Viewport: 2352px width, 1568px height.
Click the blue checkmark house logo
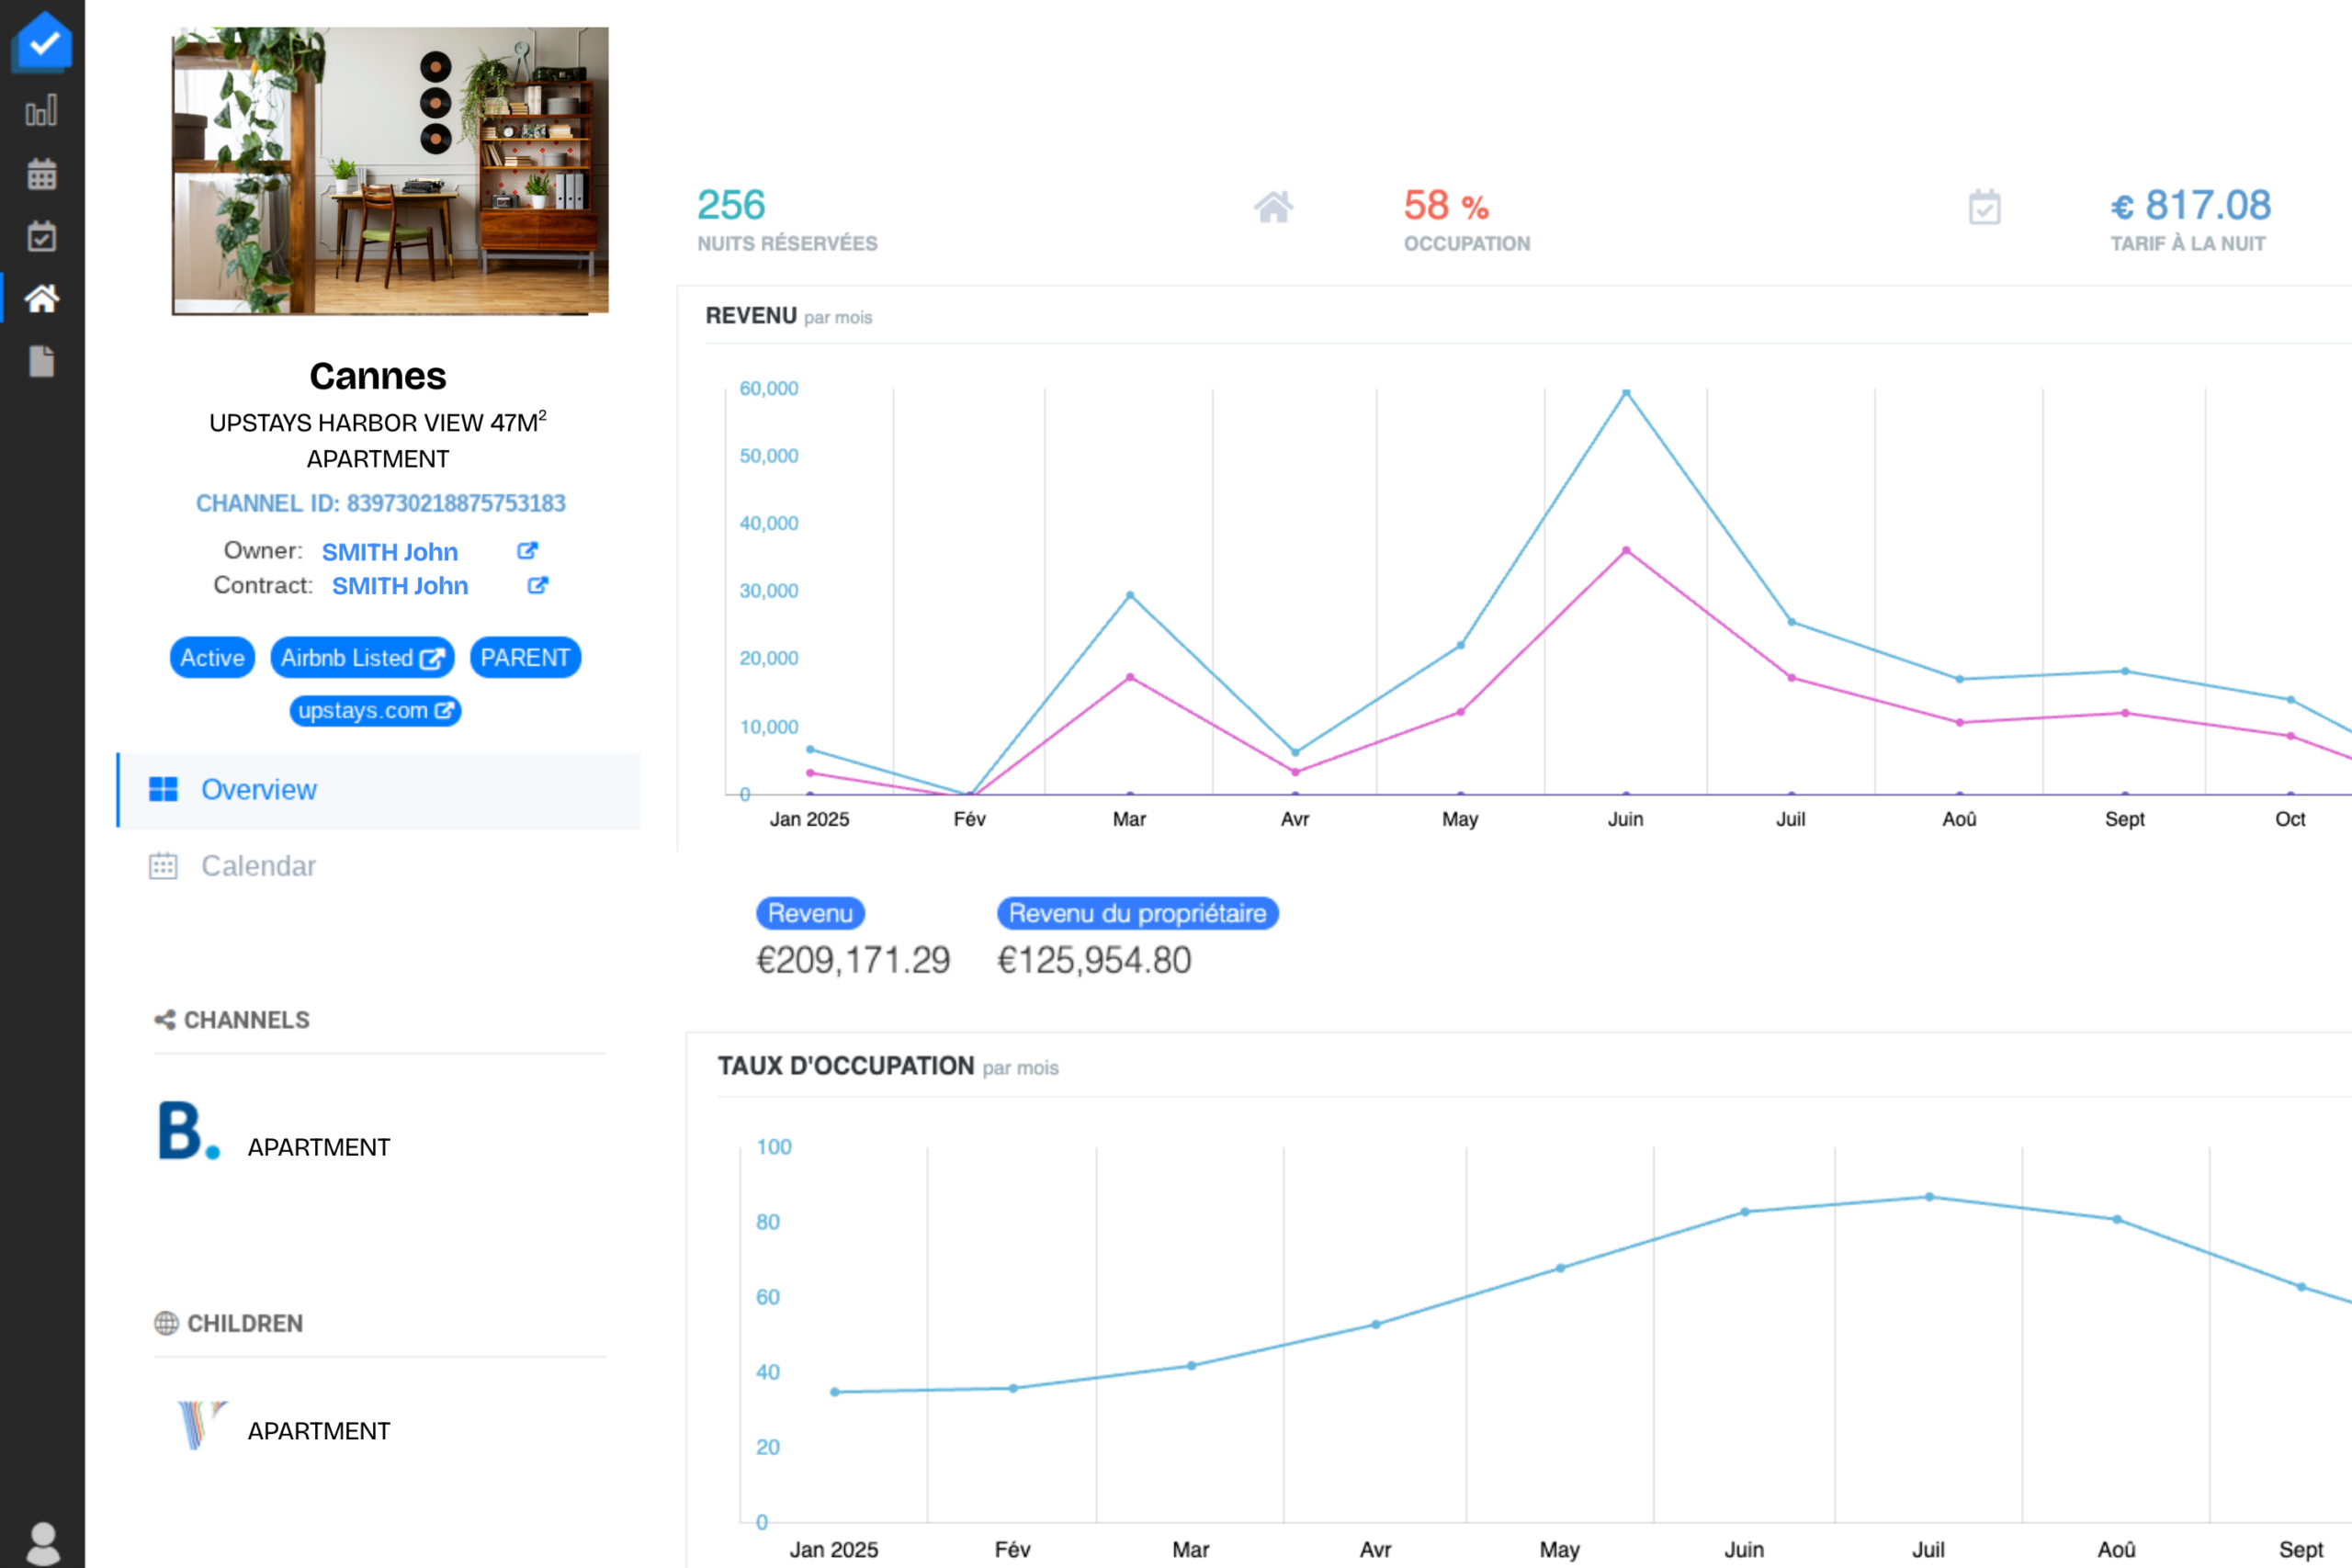[43, 42]
